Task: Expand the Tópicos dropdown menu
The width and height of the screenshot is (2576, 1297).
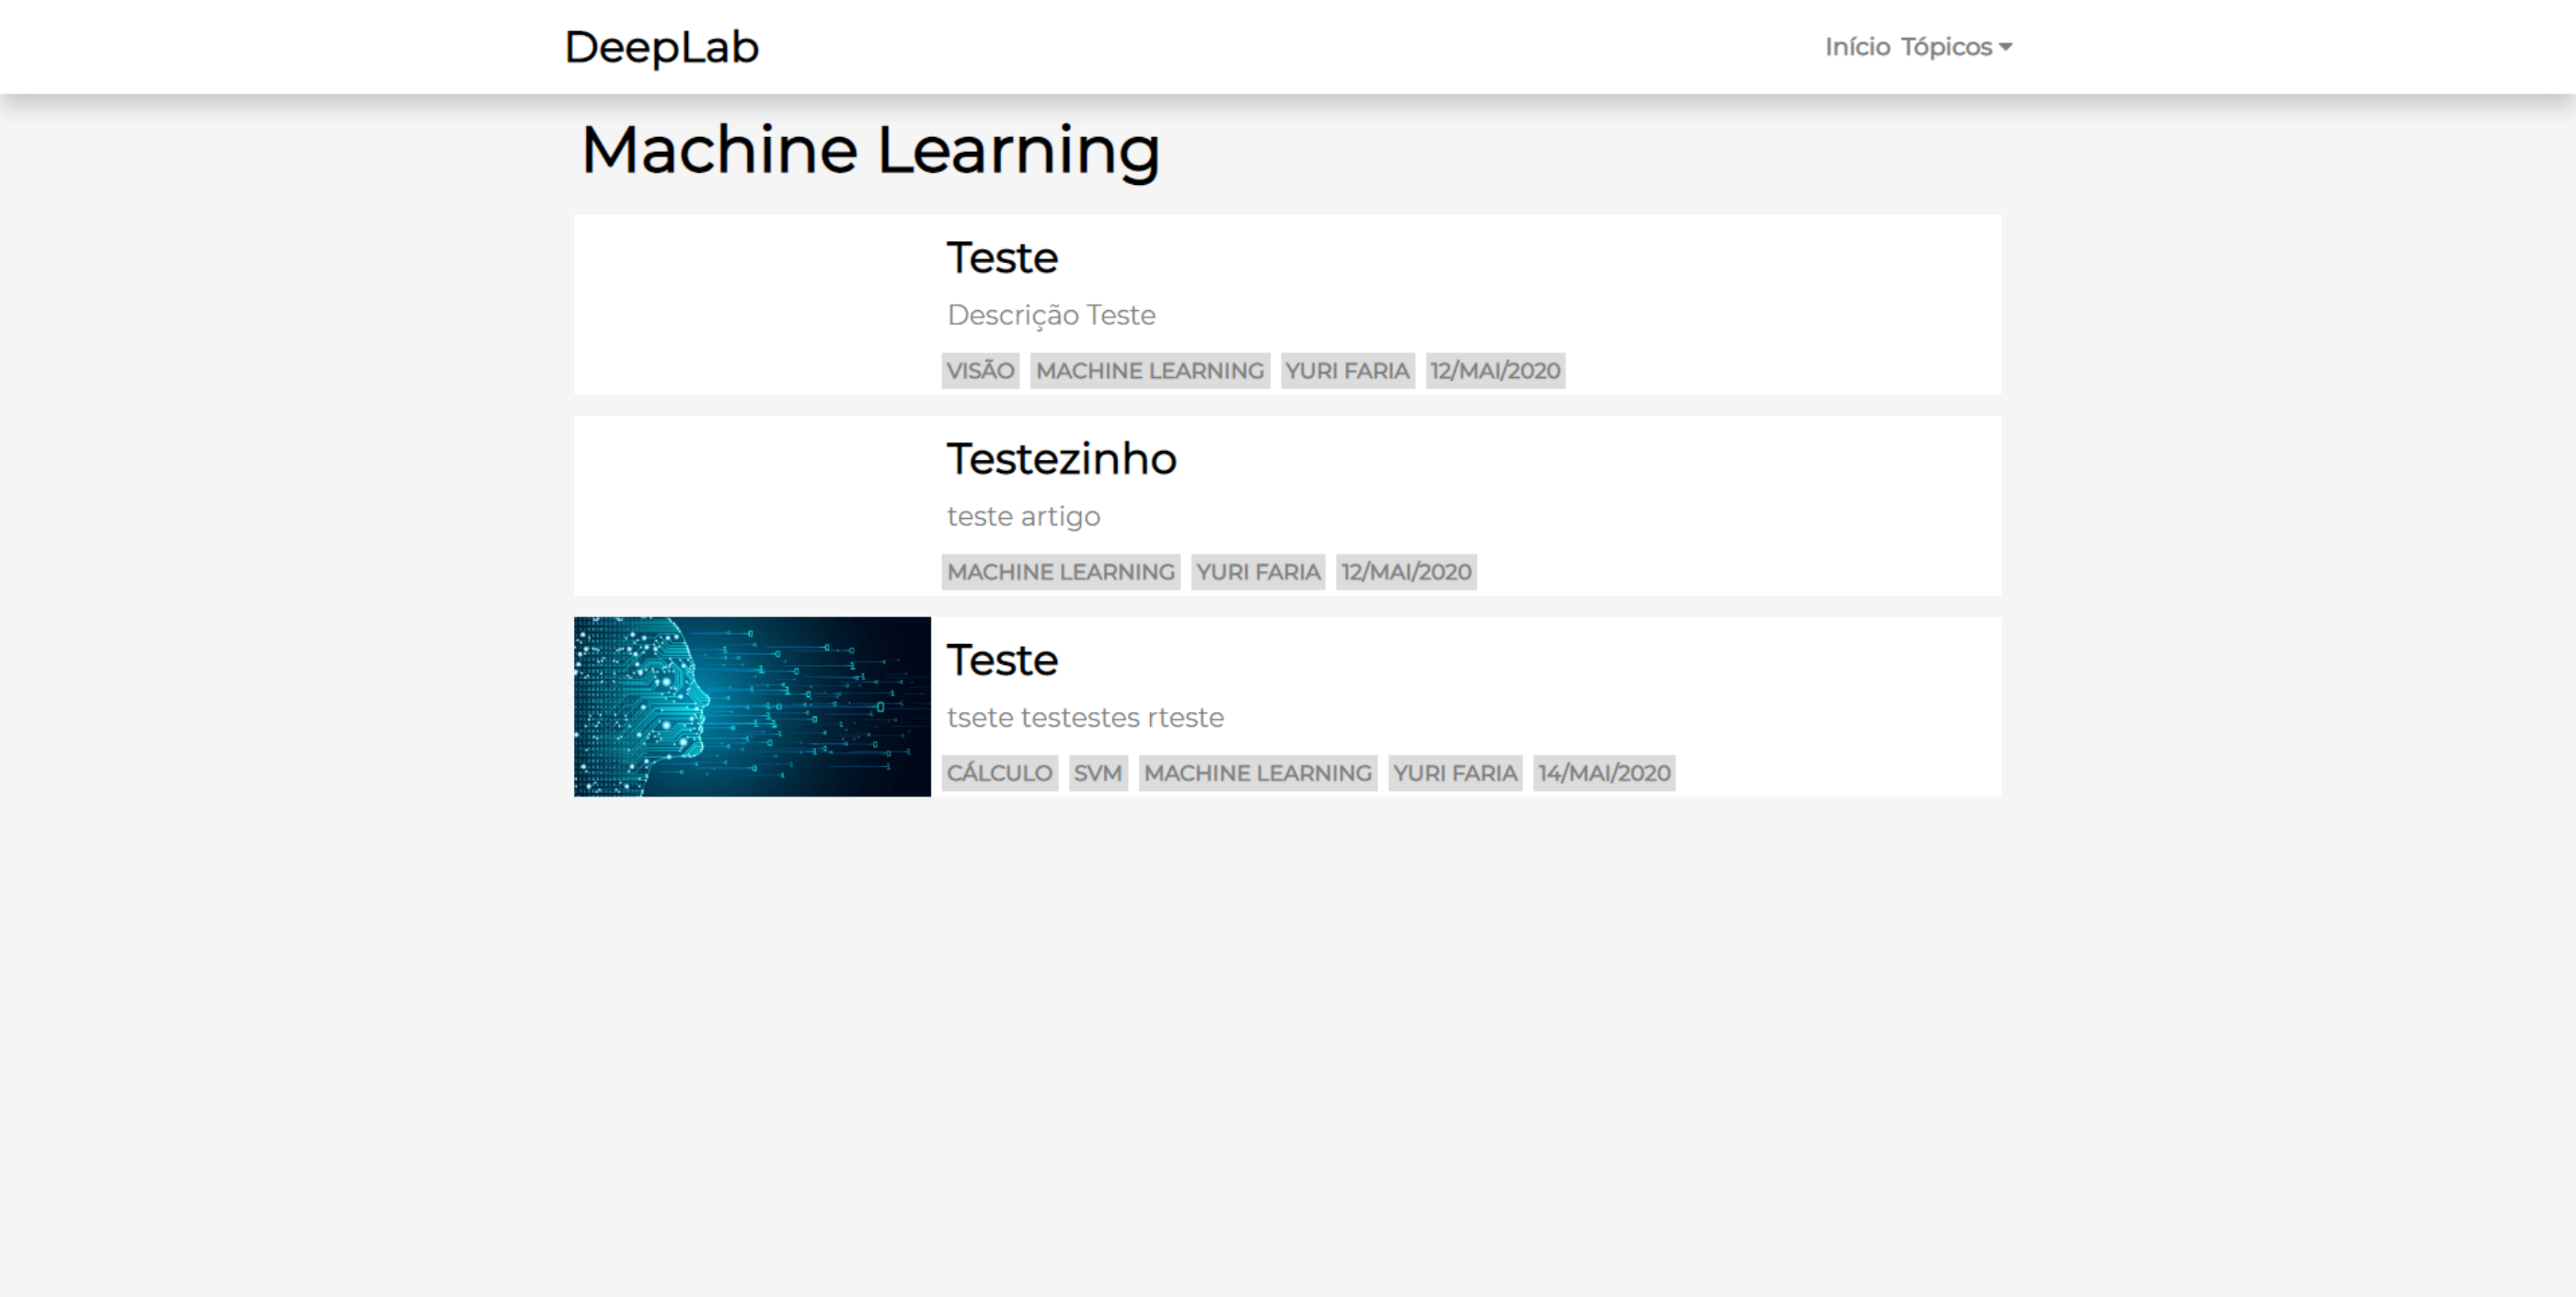Action: pyautogui.click(x=1946, y=47)
